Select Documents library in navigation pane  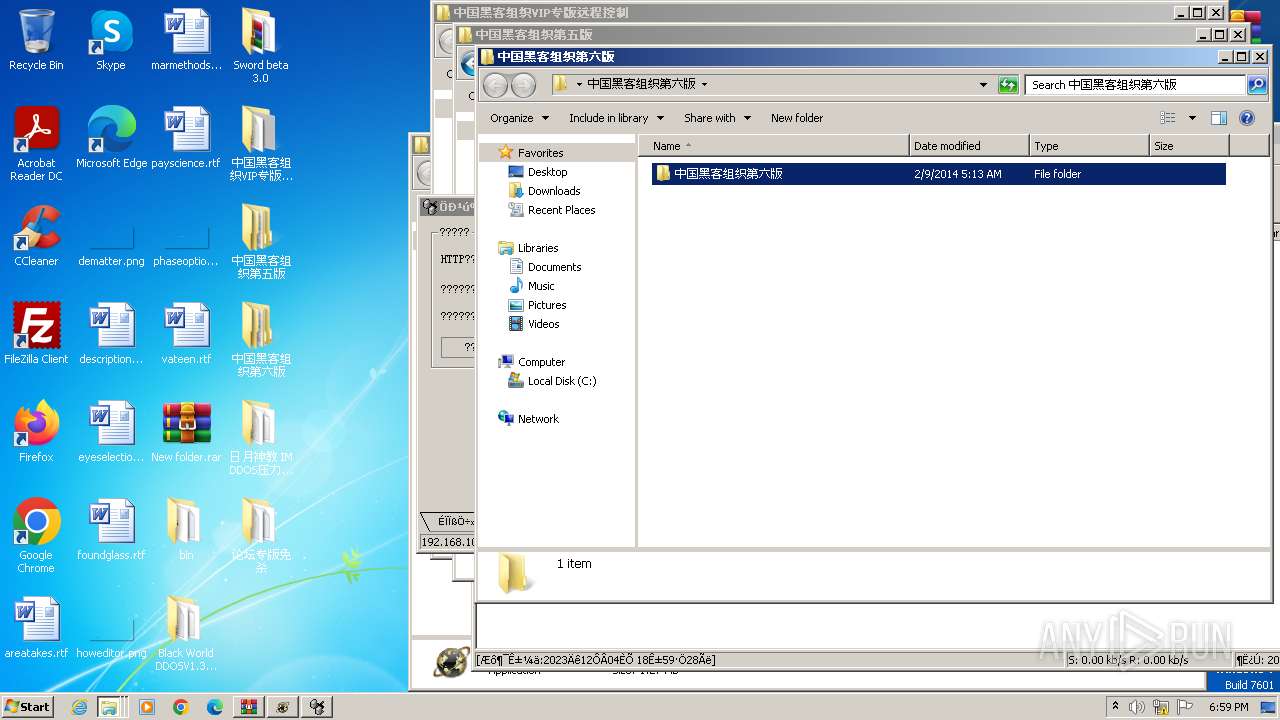[554, 267]
